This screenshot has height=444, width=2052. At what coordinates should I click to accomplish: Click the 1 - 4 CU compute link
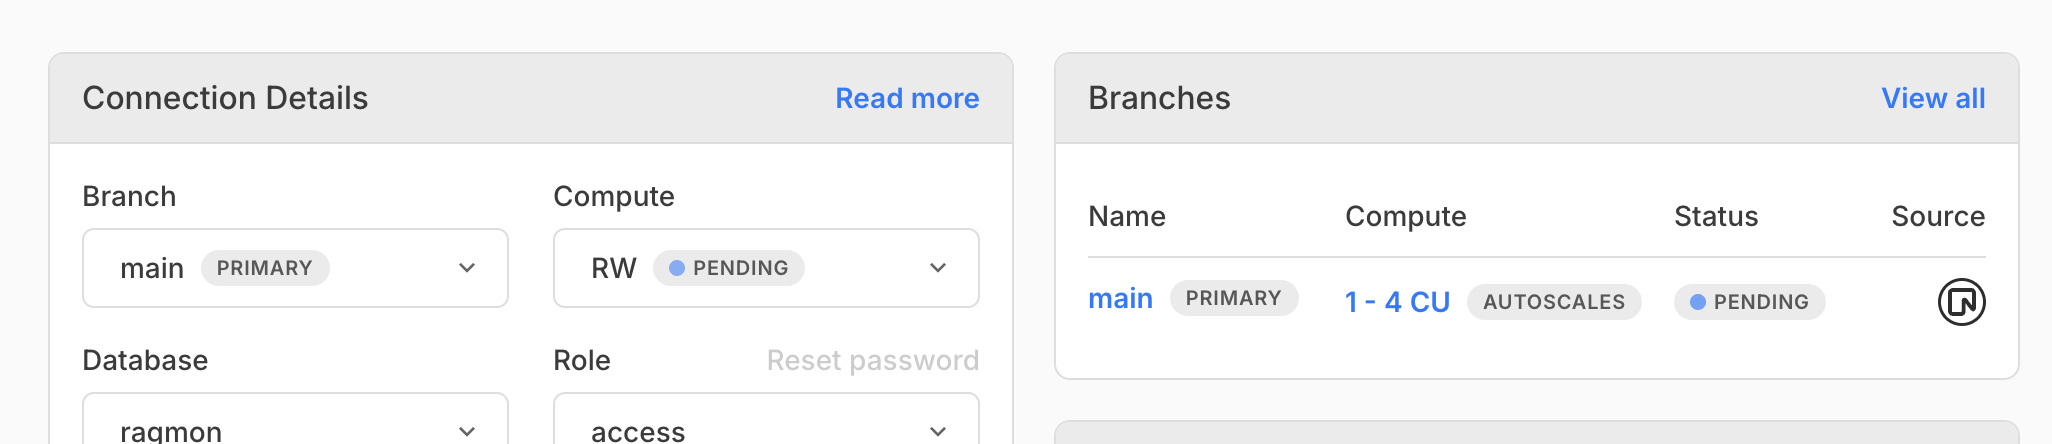point(1397,302)
